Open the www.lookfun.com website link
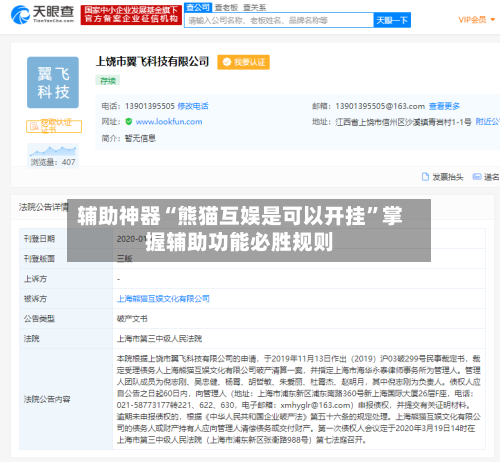The width and height of the screenshot is (500, 462). point(169,122)
